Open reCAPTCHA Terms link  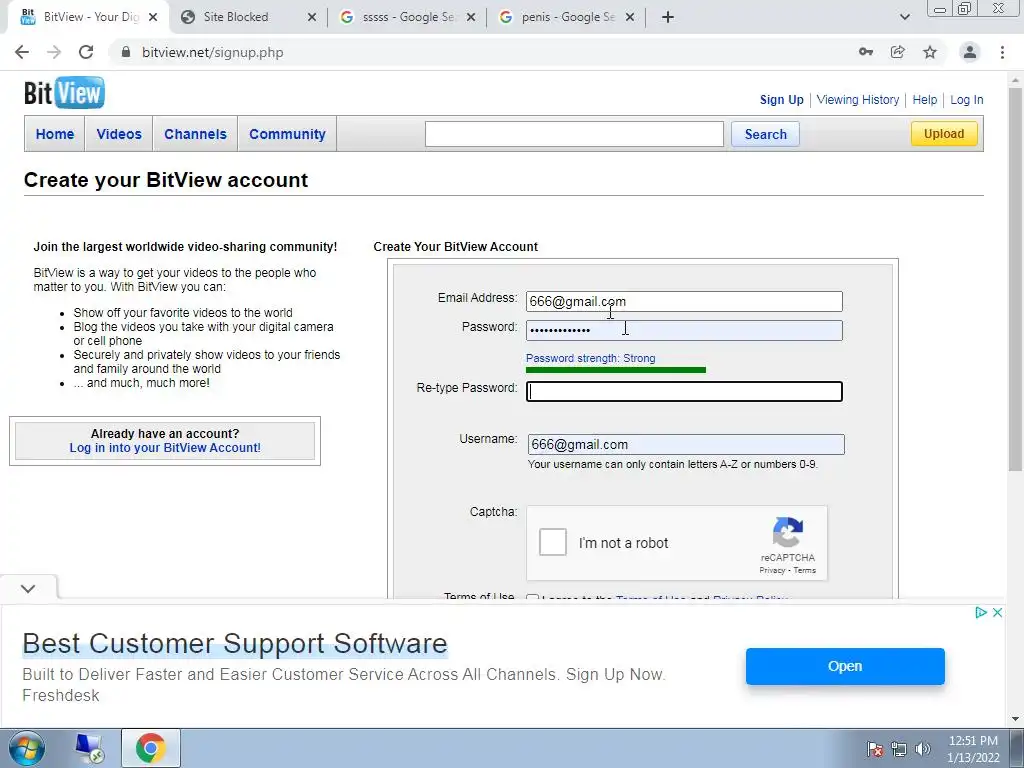[805, 570]
